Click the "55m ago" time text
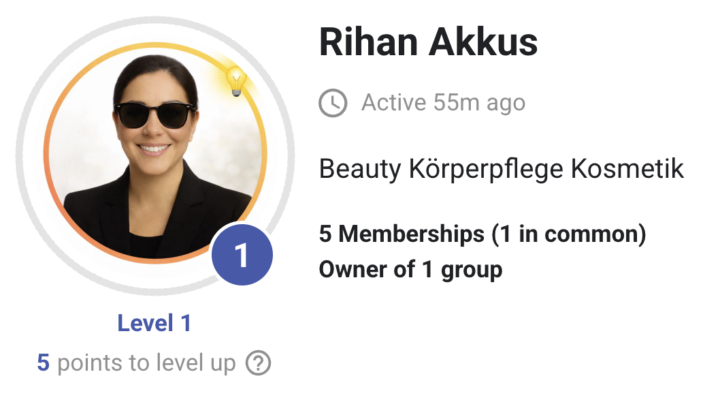 [479, 102]
